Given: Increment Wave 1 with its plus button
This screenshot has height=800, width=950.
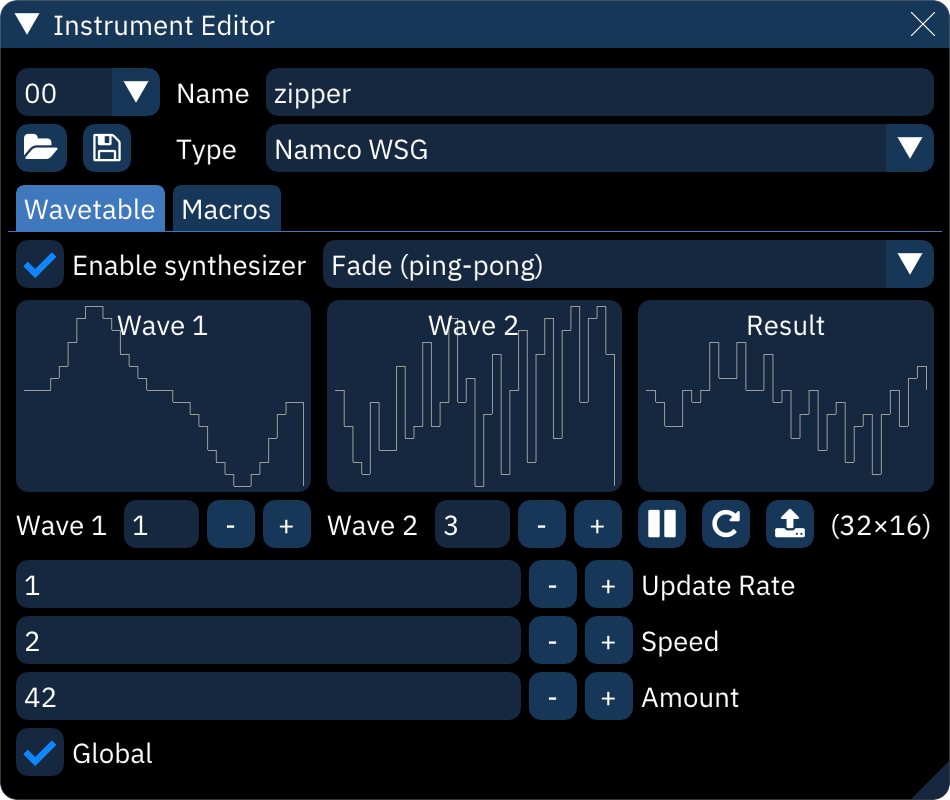Looking at the screenshot, I should pos(286,524).
